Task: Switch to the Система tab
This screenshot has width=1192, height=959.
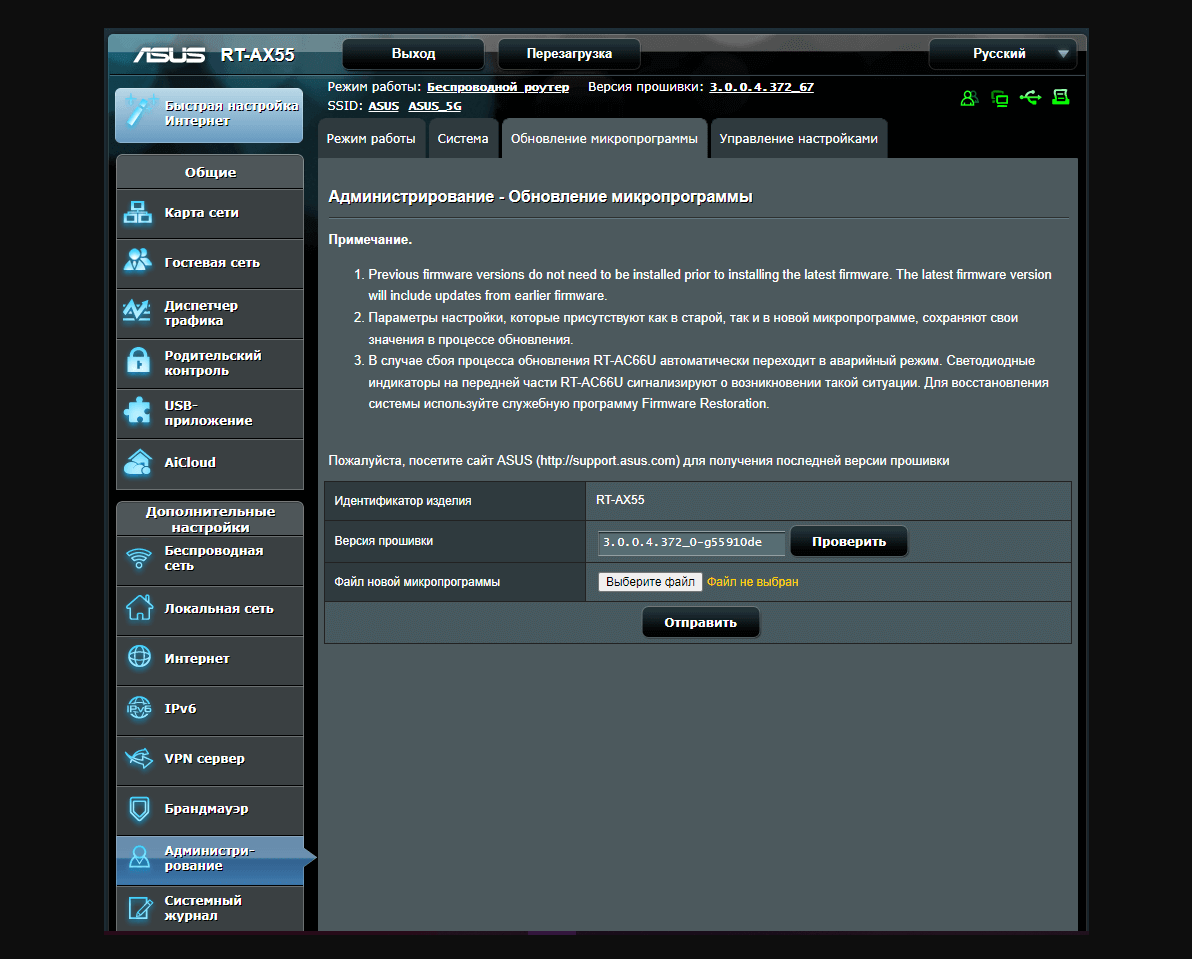Action: point(463,138)
